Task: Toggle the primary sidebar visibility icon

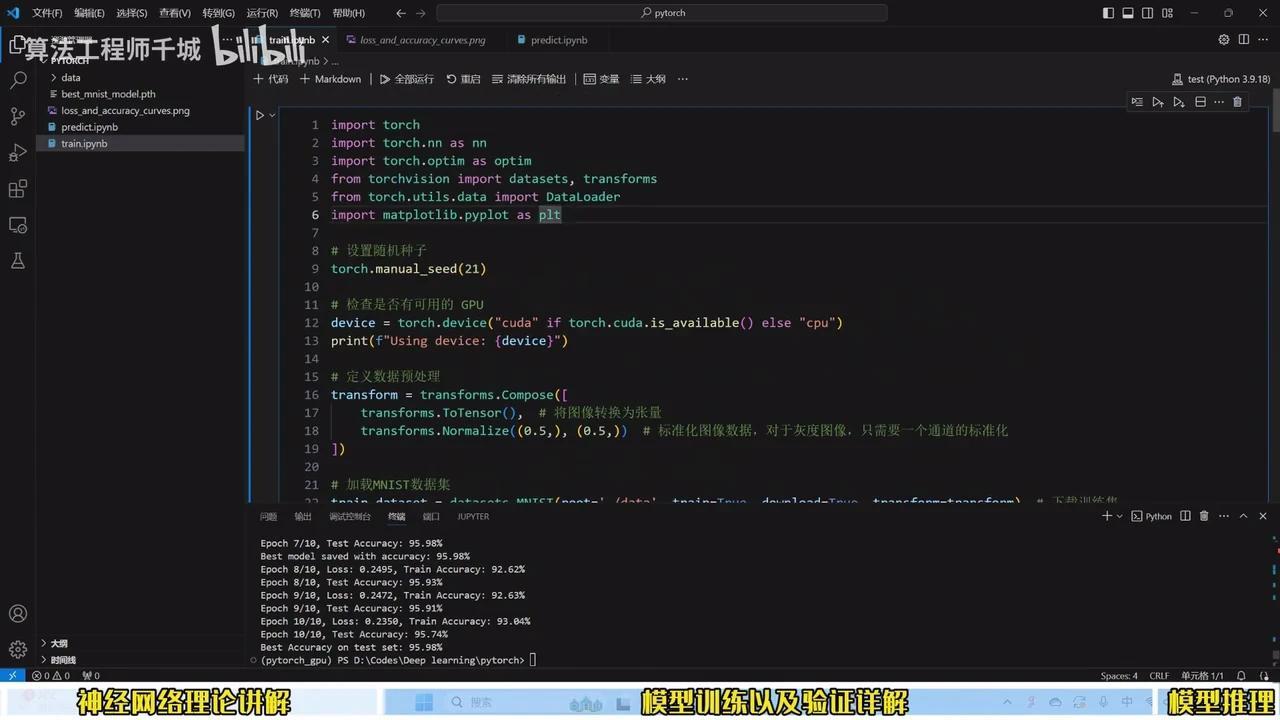Action: pyautogui.click(x=1108, y=13)
